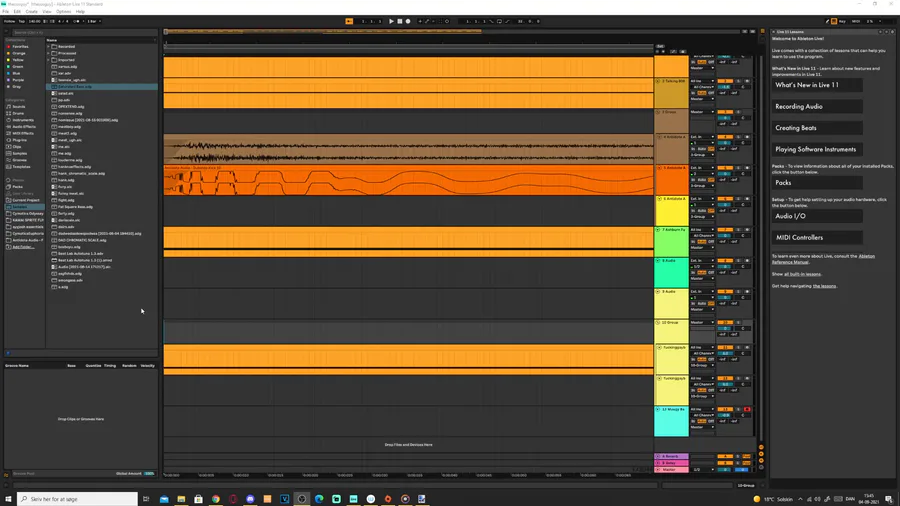
Task: Open the View menu
Action: pyautogui.click(x=47, y=11)
